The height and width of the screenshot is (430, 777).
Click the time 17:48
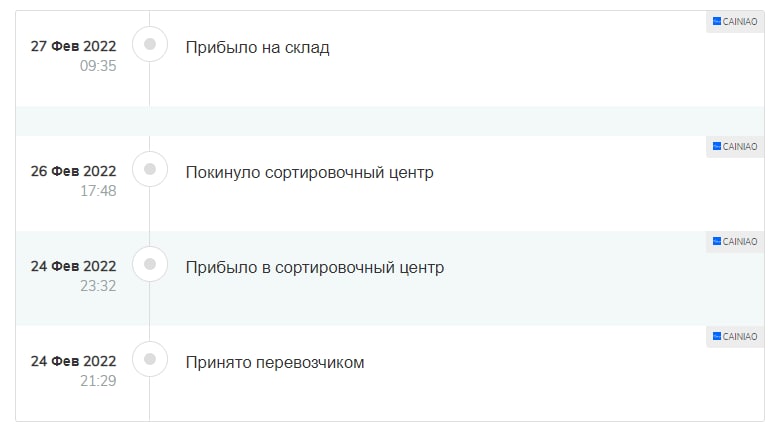[98, 190]
